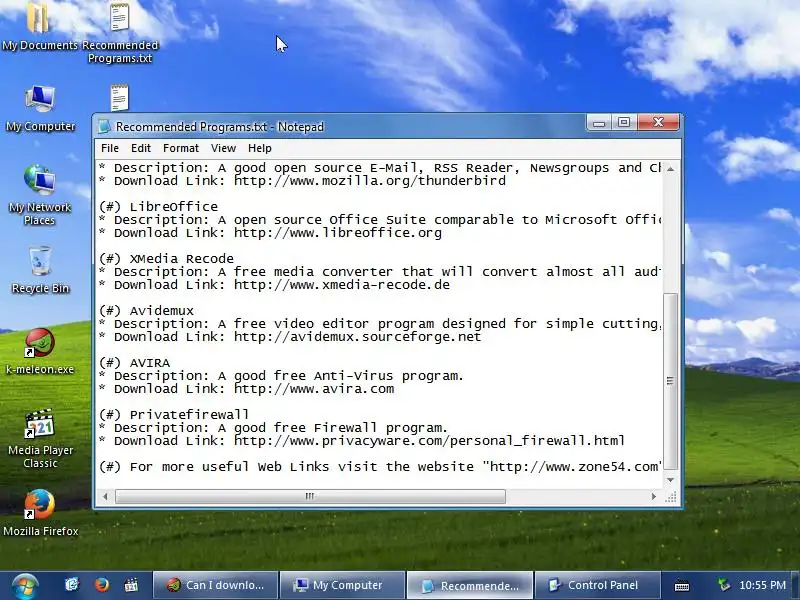
Task: Select Mozilla Firefox desktop shortcut
Action: [40, 513]
